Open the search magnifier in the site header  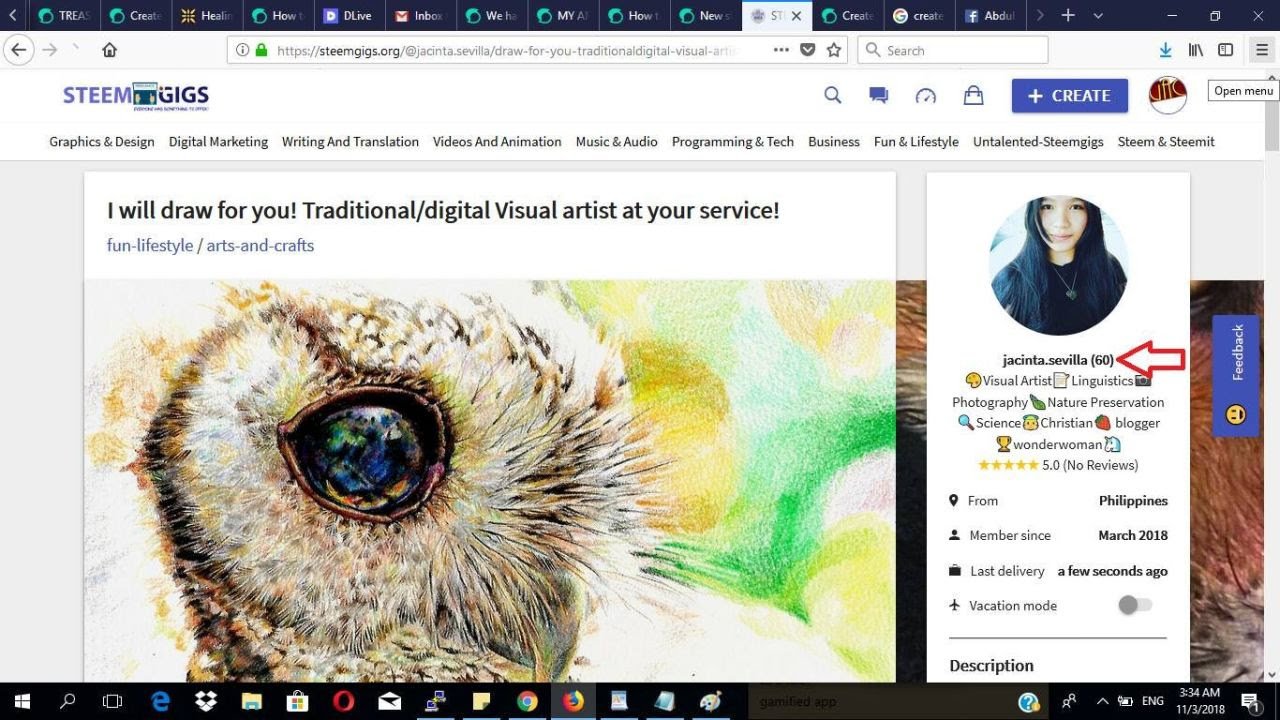point(832,95)
